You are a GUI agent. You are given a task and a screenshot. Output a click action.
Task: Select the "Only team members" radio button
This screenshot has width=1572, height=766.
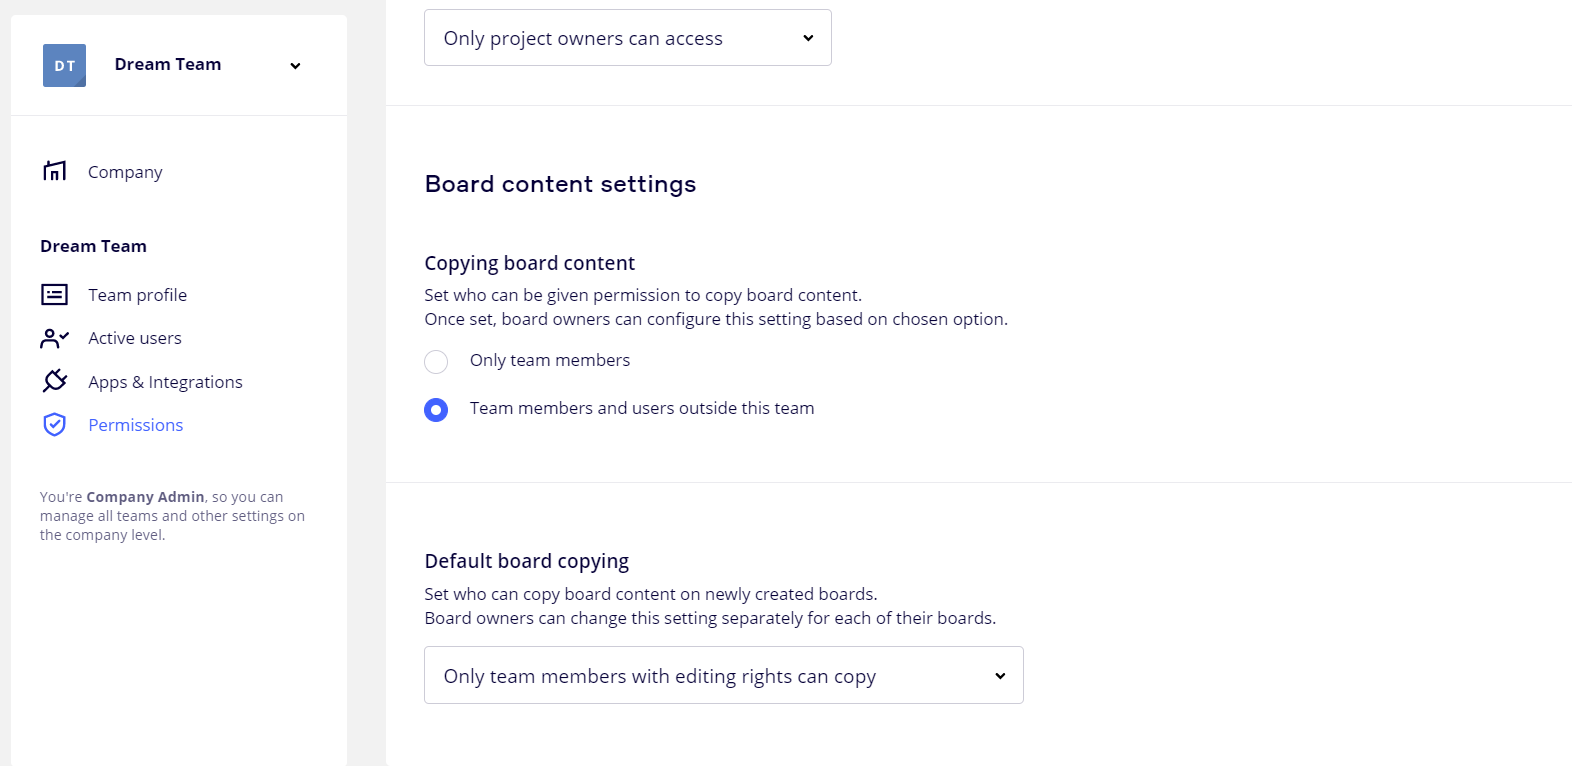coord(436,361)
